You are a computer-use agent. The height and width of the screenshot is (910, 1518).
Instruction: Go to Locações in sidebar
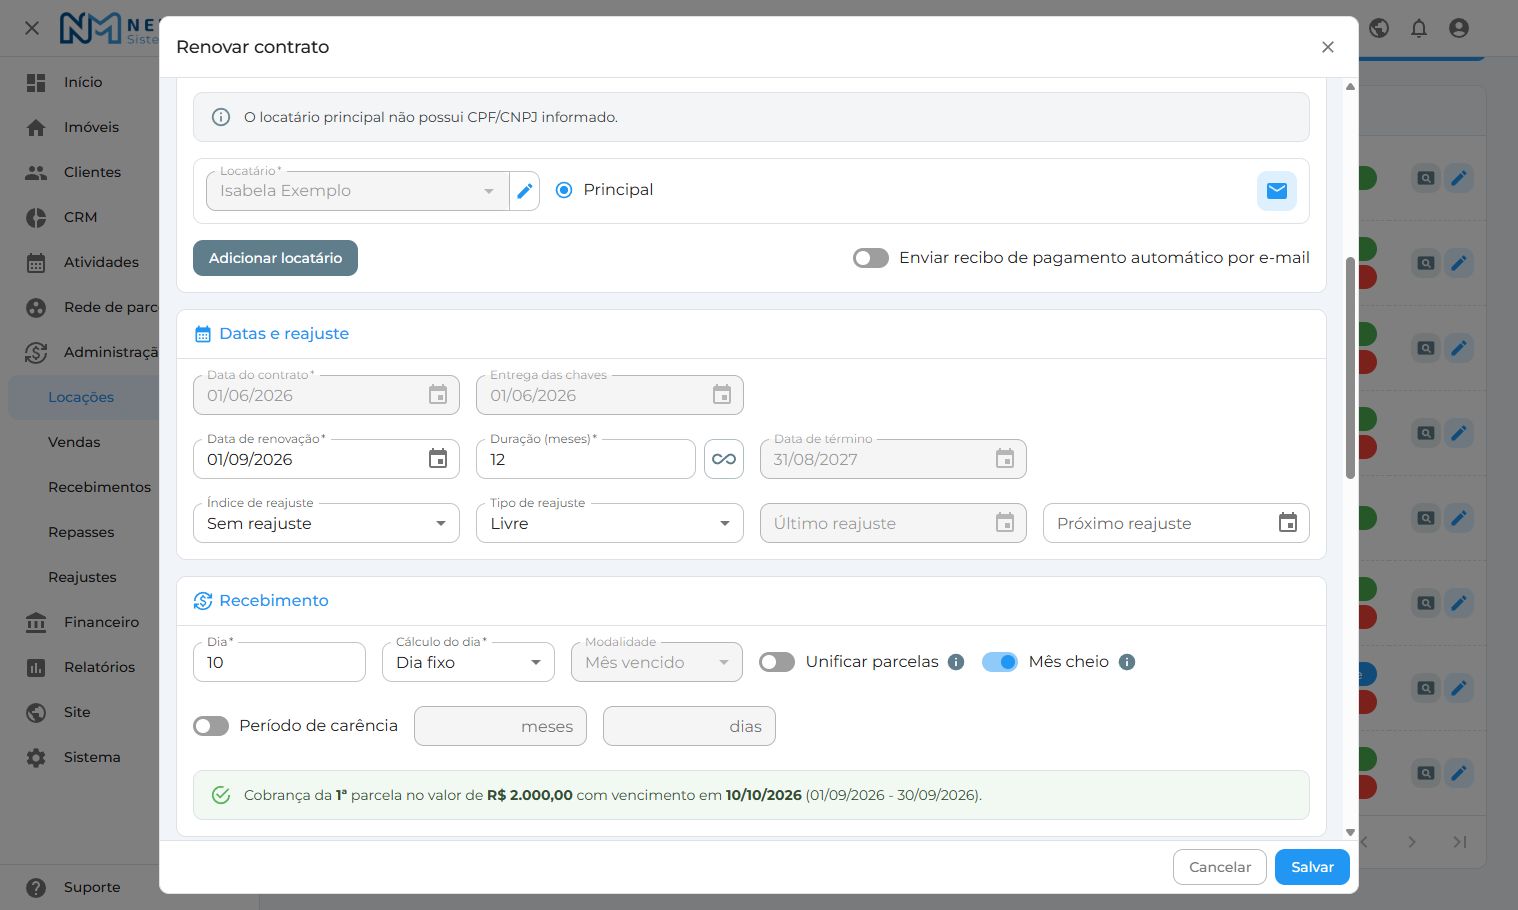[81, 397]
